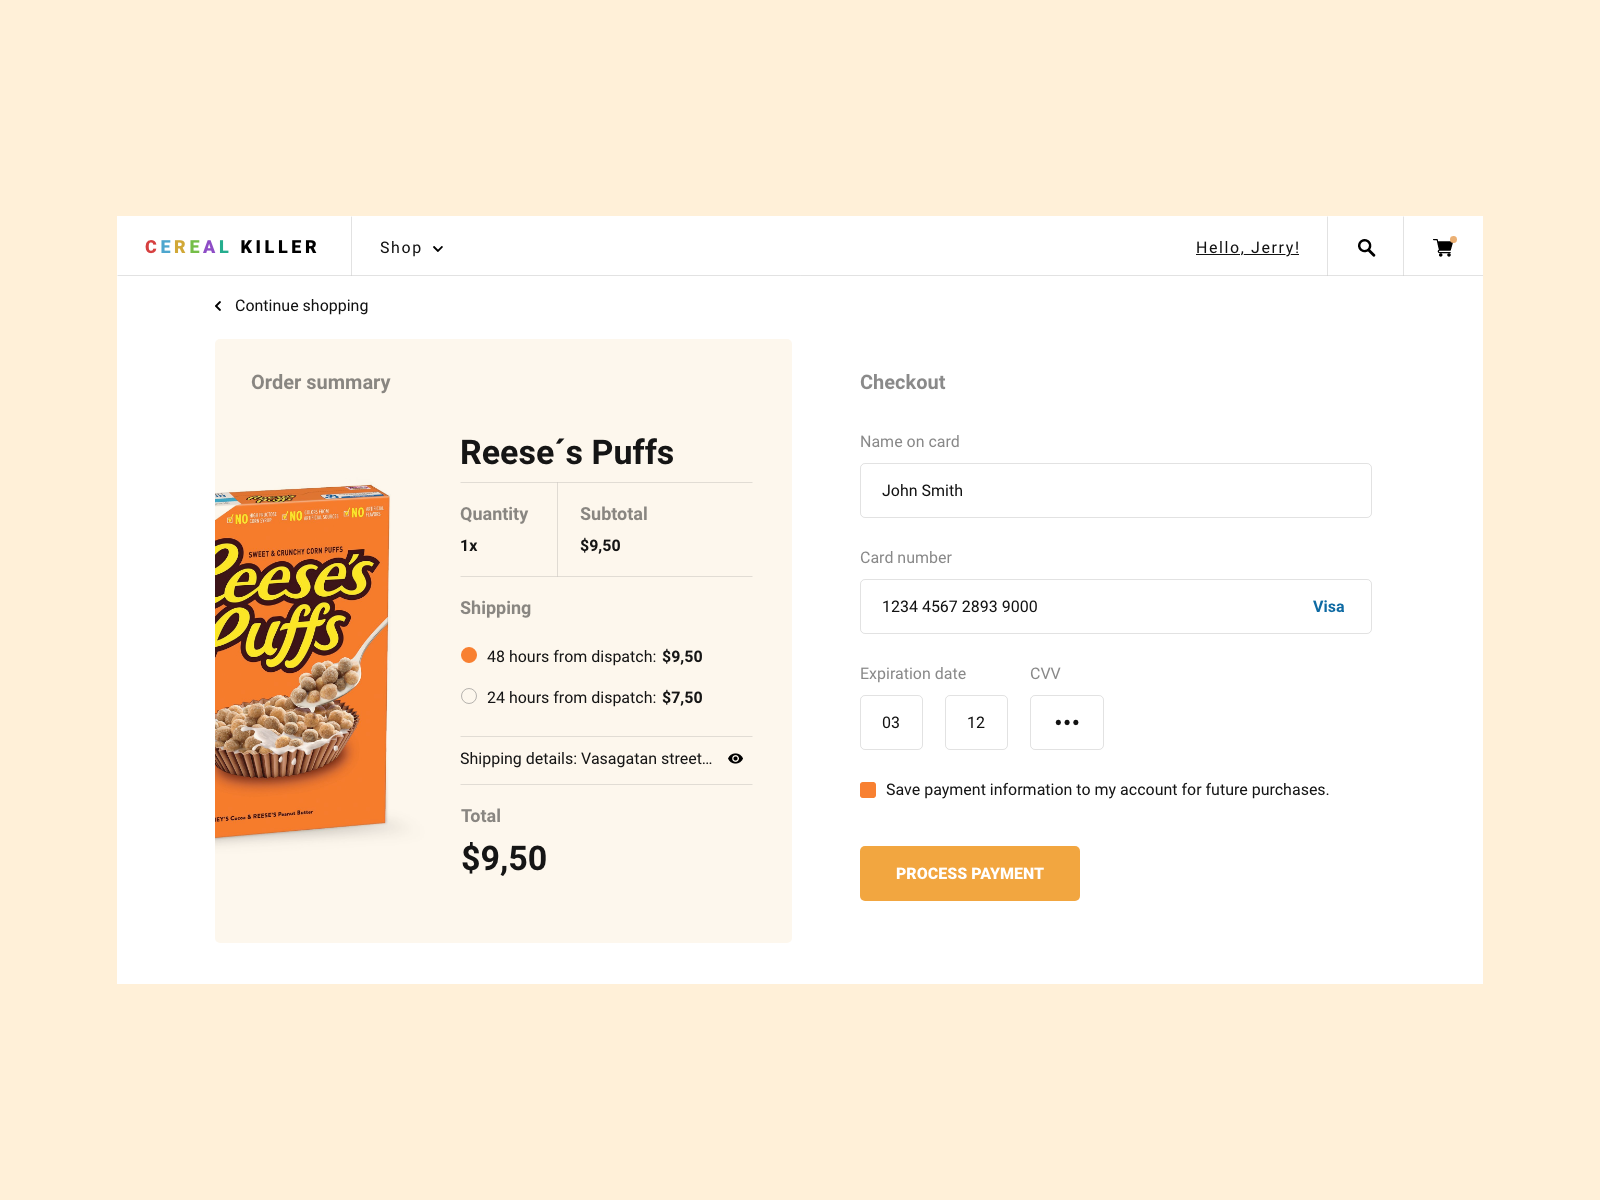Click the expiration year field
This screenshot has height=1200, width=1600.
(976, 723)
